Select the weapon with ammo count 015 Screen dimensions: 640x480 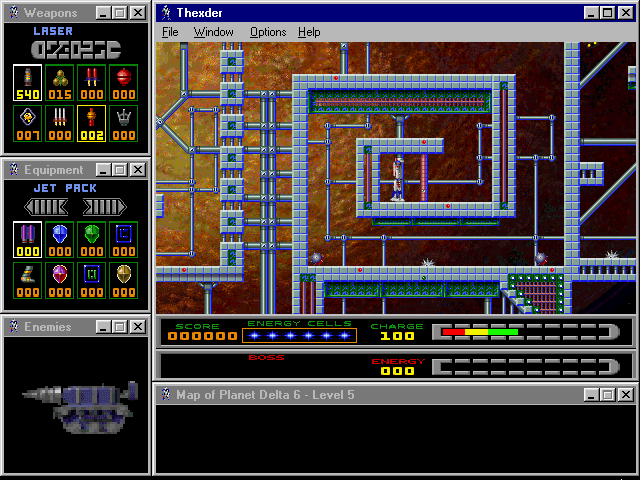click(59, 82)
